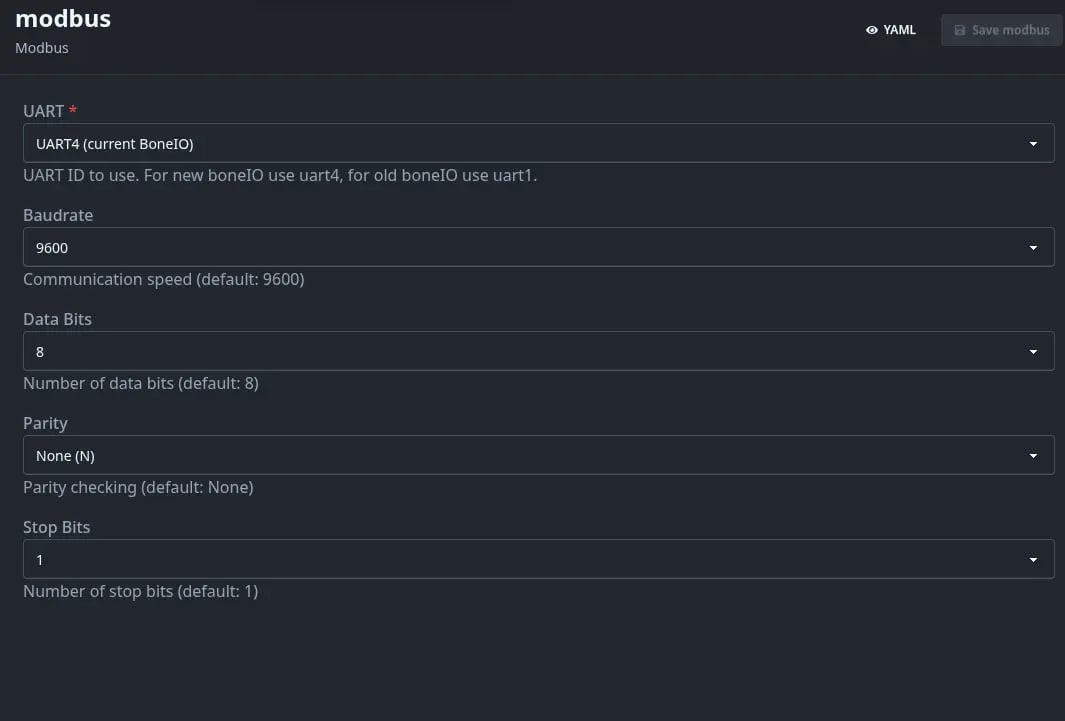Click the chevron arrow on the Stop Bits field
Image resolution: width=1065 pixels, height=721 pixels.
coord(1034,559)
